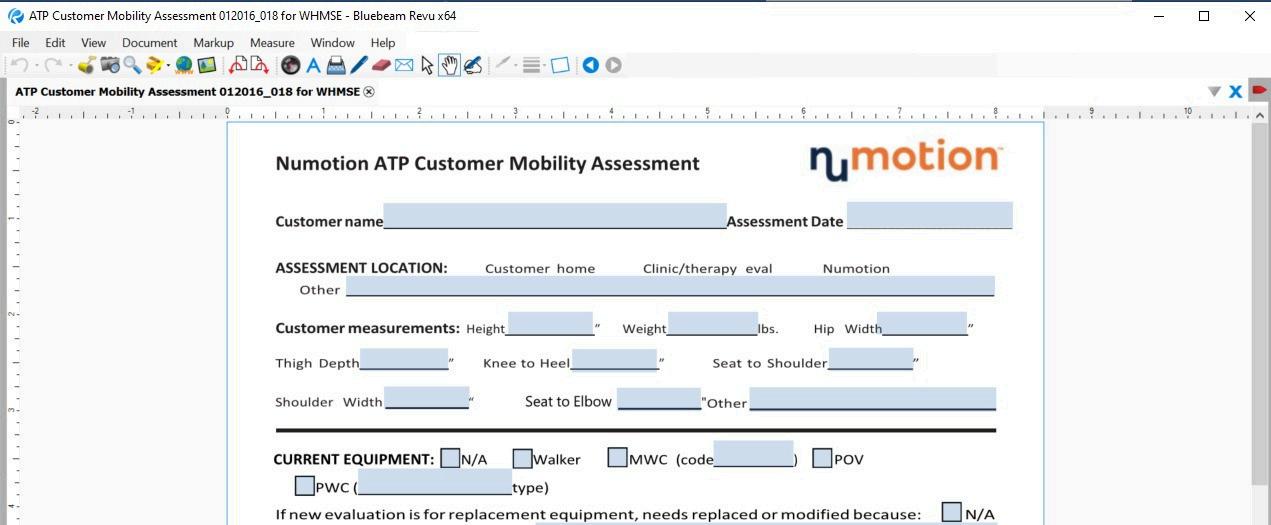Go to previous view blue arrow
This screenshot has width=1271, height=525.
coord(591,65)
